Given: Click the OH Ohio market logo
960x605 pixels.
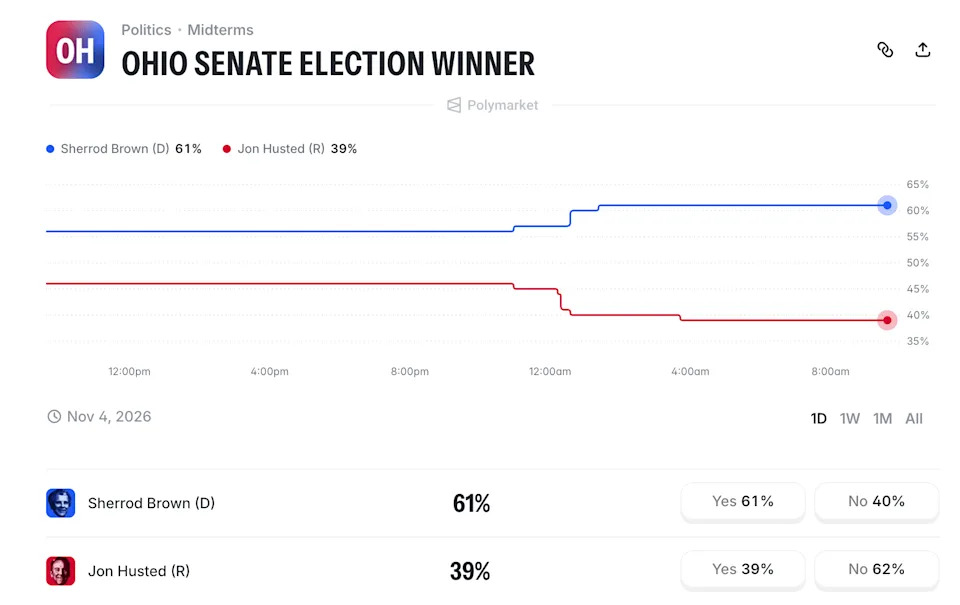Looking at the screenshot, I should (x=75, y=50).
